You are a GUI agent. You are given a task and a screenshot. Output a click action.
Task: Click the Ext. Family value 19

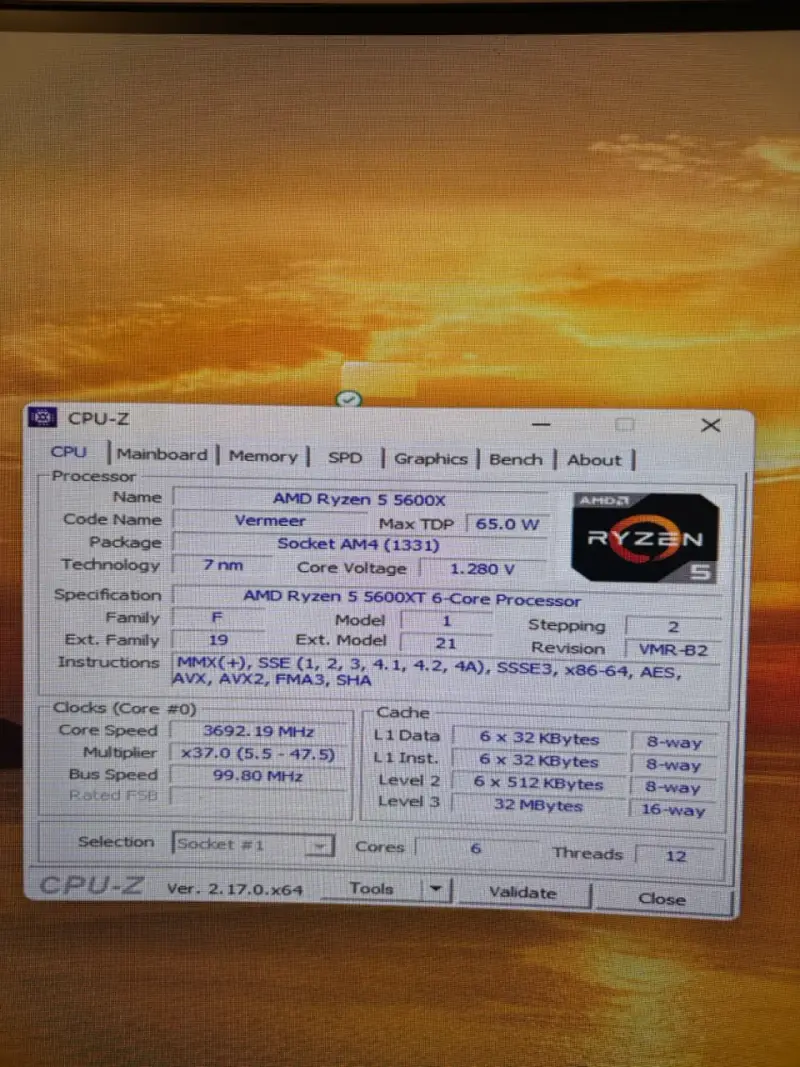pyautogui.click(x=218, y=640)
